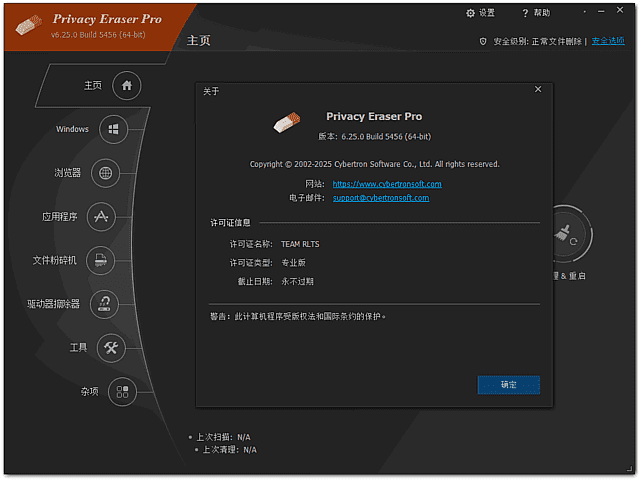Click the support@cybertronsoft.com email link
This screenshot has height=480, width=640.
(381, 198)
